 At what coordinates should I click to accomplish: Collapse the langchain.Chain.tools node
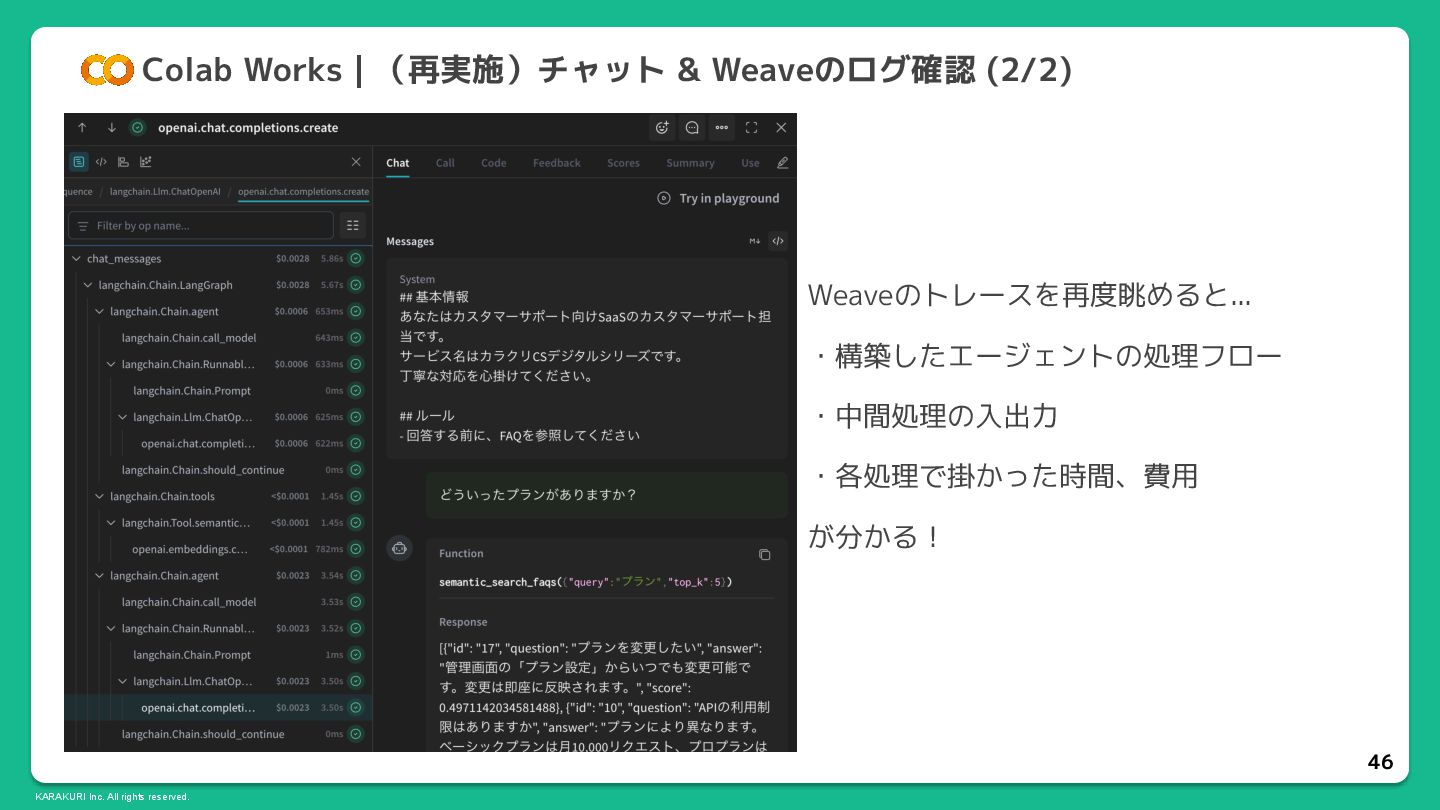pyautogui.click(x=99, y=496)
